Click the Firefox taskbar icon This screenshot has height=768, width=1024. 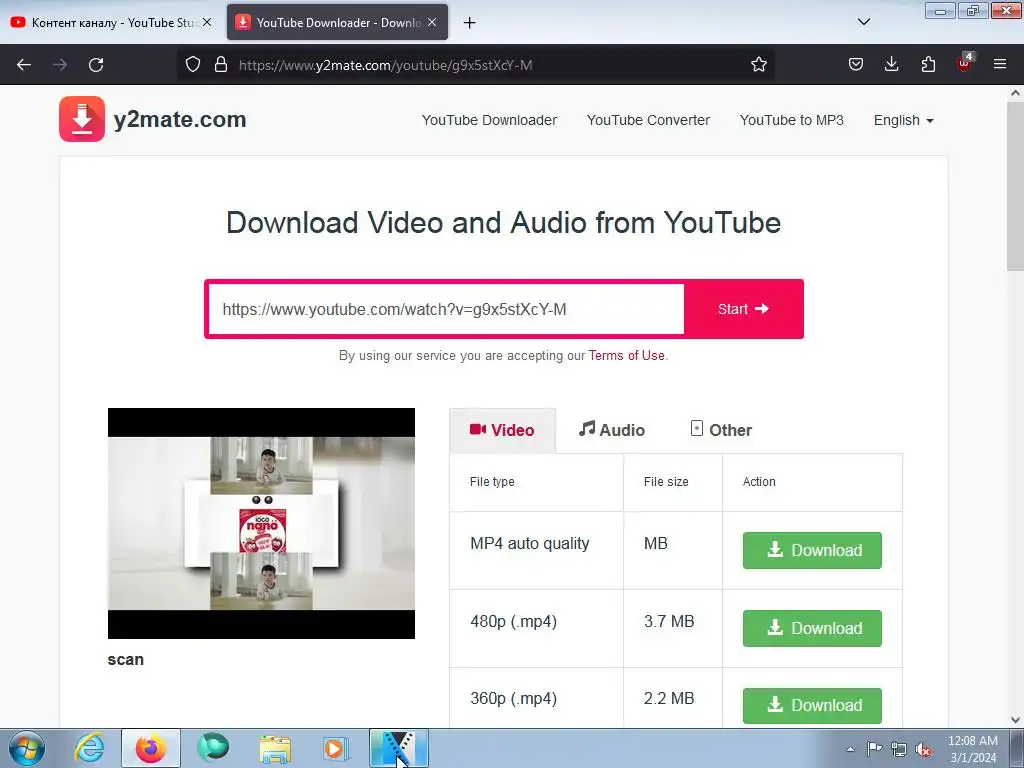coord(151,748)
